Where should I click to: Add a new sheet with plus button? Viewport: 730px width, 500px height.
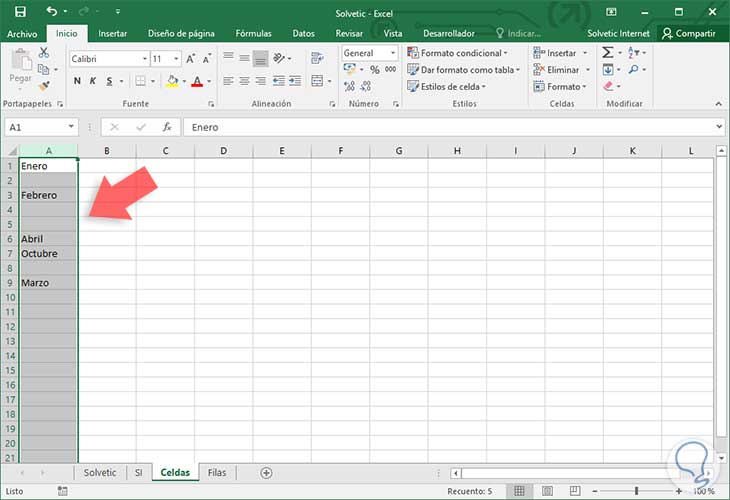pos(266,473)
